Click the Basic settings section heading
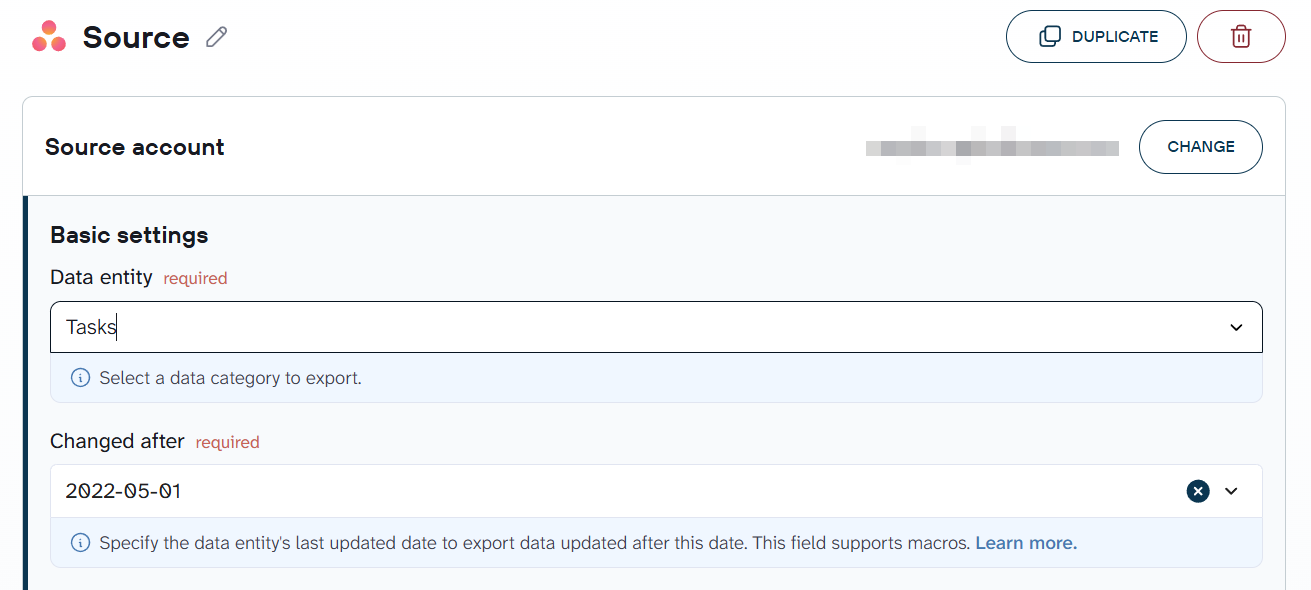The image size is (1311, 590). click(129, 235)
